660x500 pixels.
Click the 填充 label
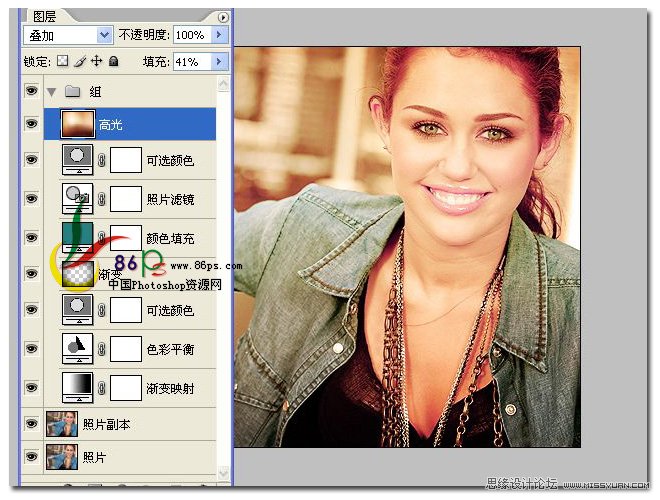156,62
